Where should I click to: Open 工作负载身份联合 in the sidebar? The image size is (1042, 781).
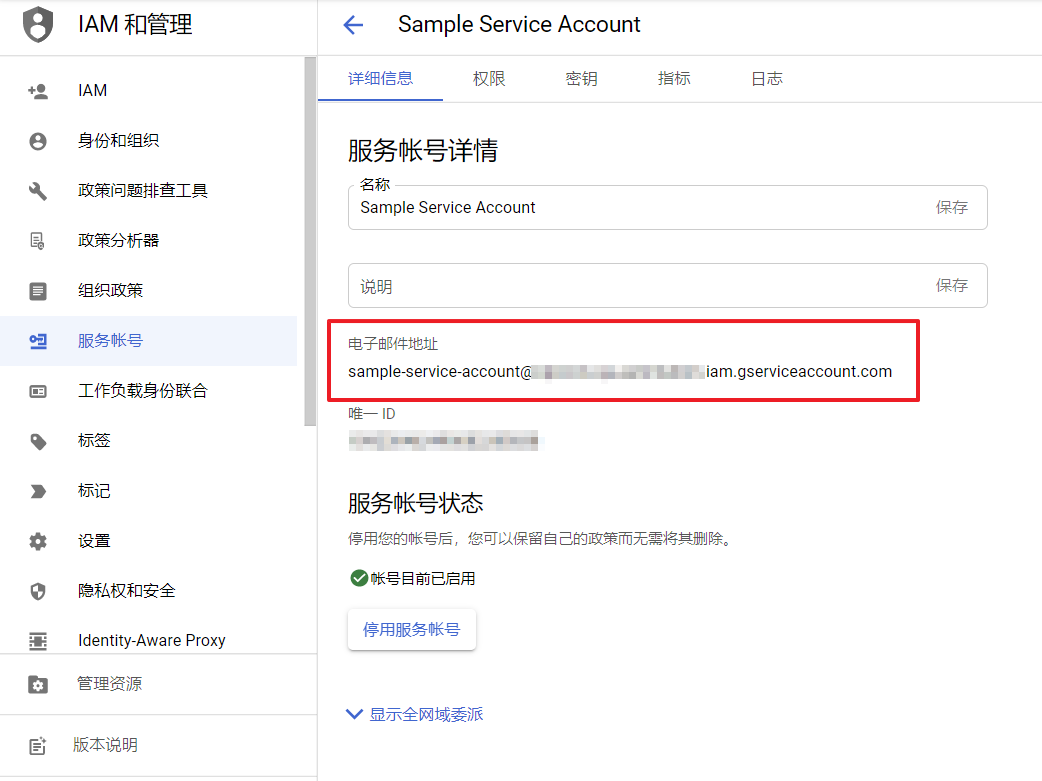(x=143, y=391)
